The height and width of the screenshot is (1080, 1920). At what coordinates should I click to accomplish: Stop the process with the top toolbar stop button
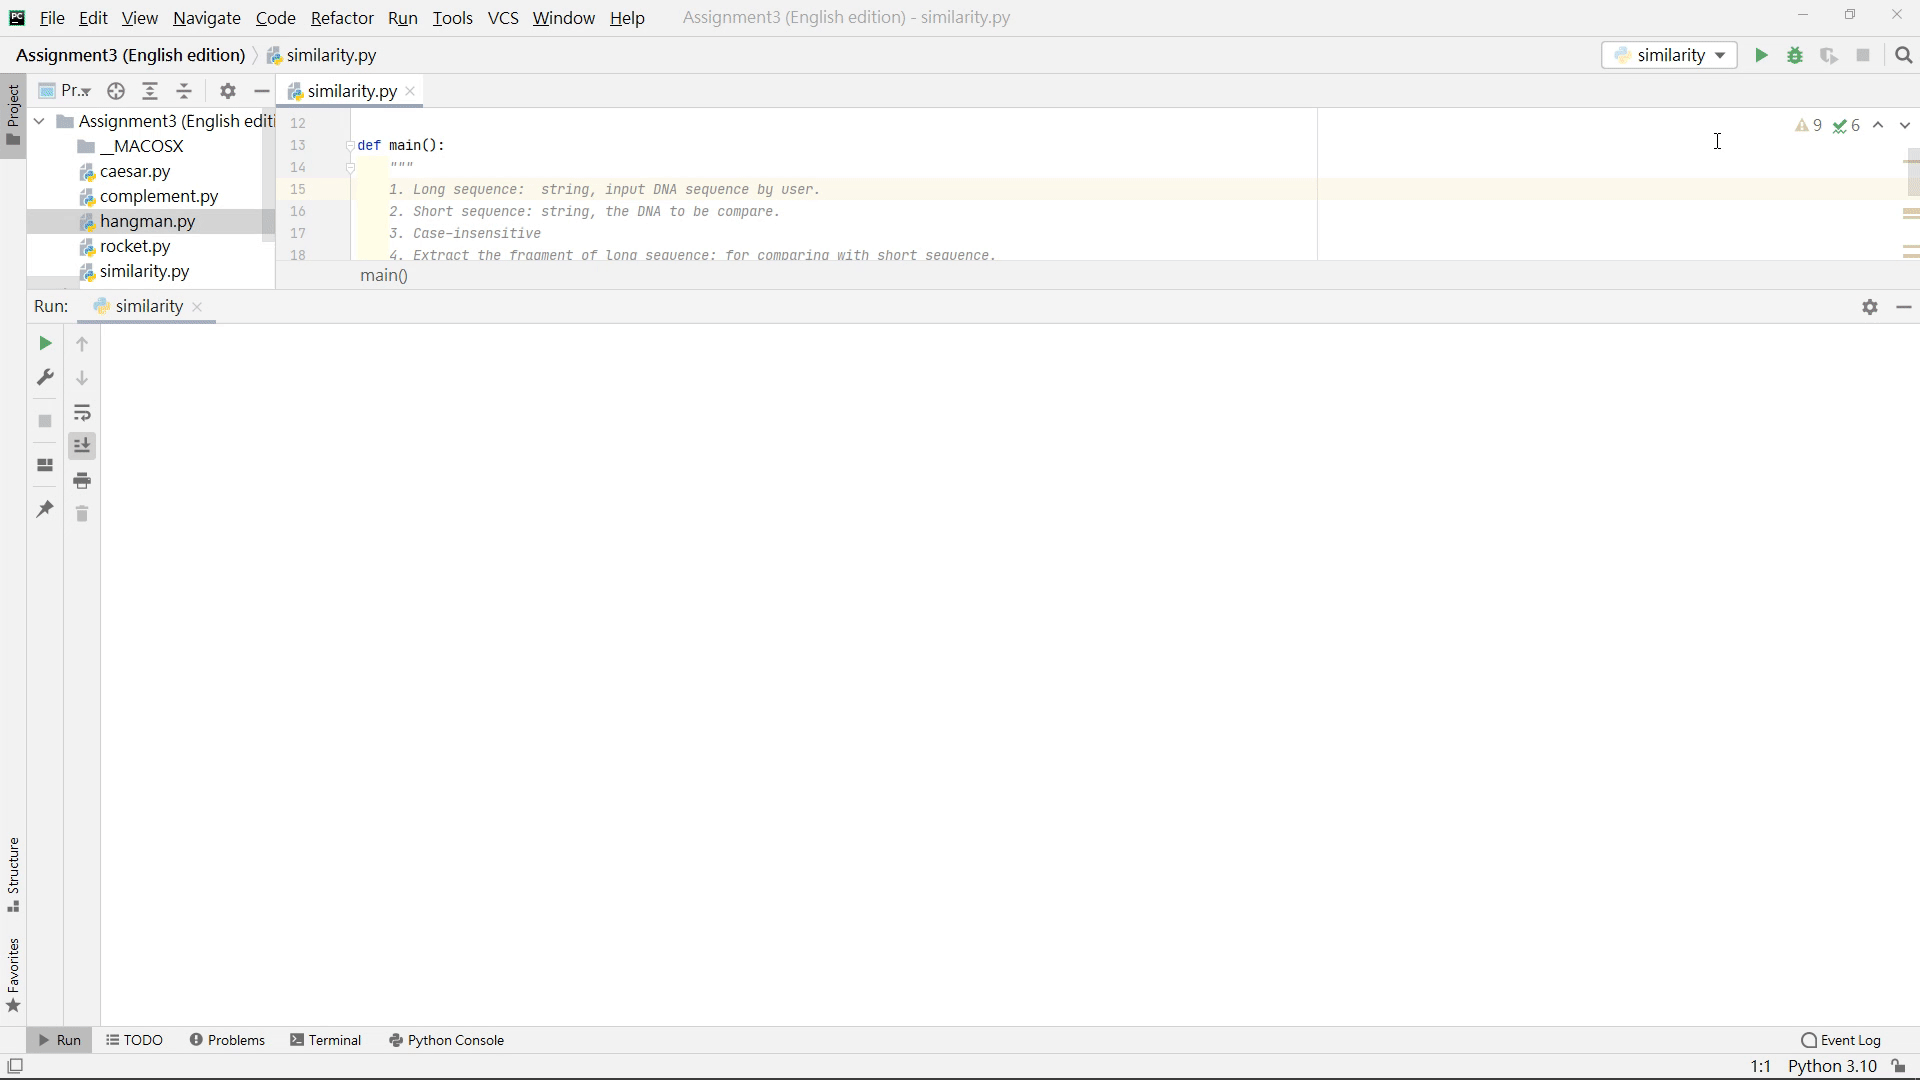click(x=1863, y=55)
